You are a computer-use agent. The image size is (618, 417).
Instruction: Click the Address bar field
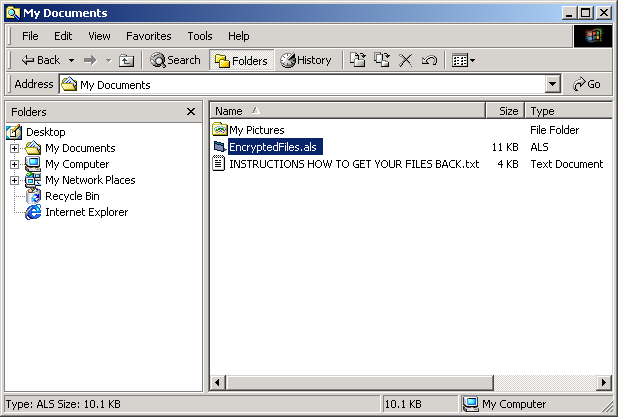pos(302,84)
